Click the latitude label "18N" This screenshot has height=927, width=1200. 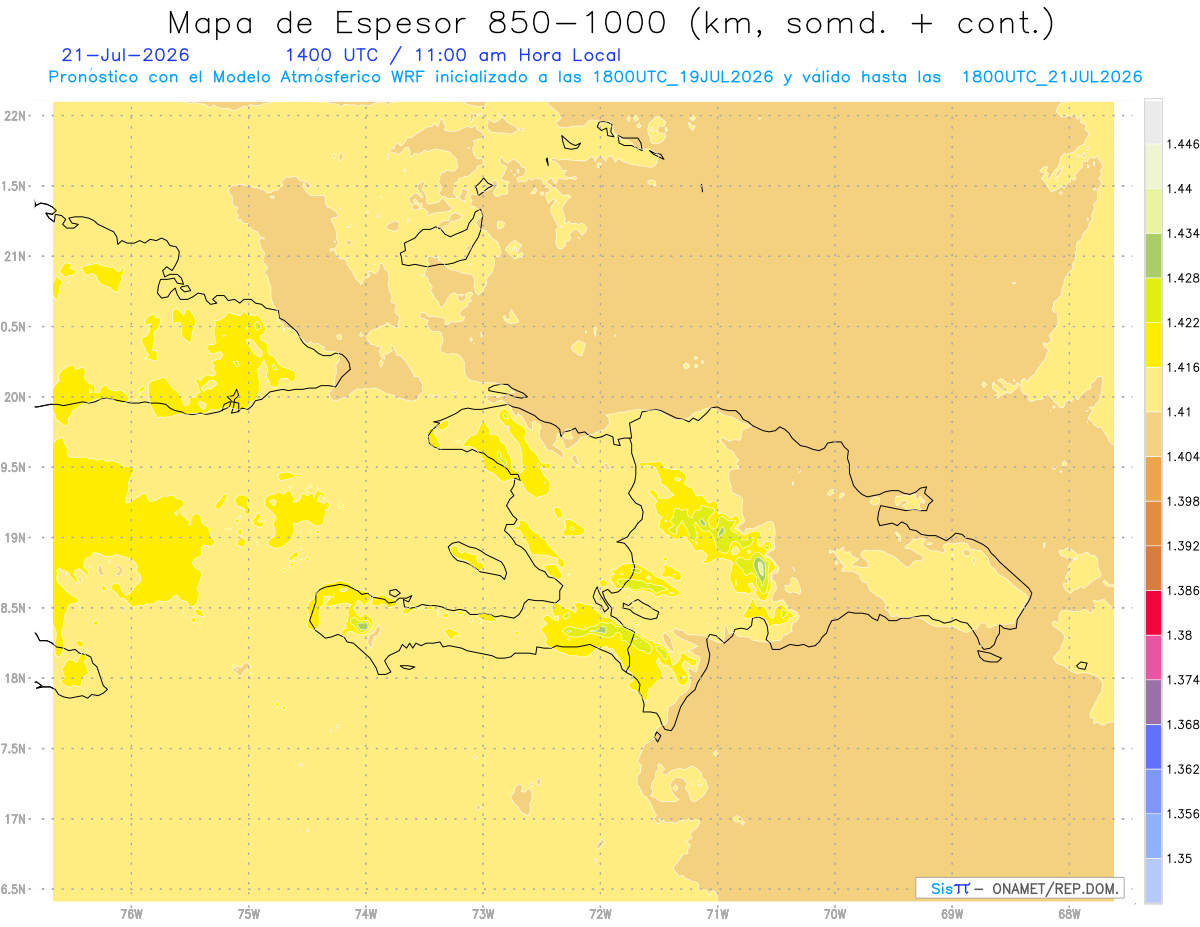click(x=14, y=679)
